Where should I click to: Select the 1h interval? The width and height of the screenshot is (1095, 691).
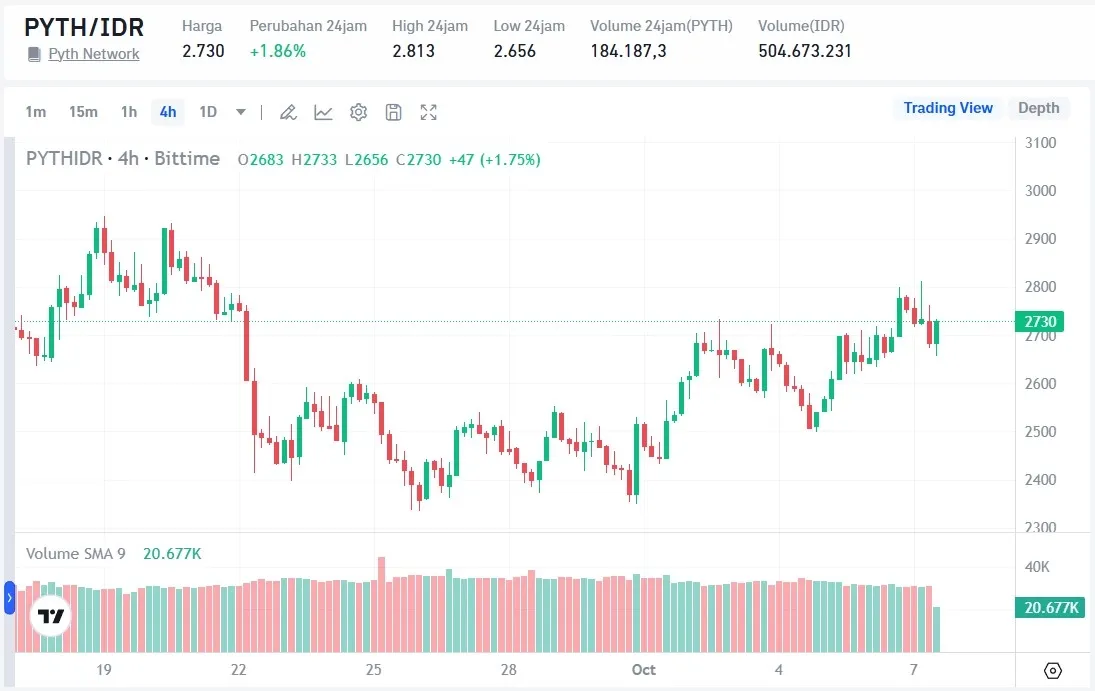pyautogui.click(x=128, y=112)
